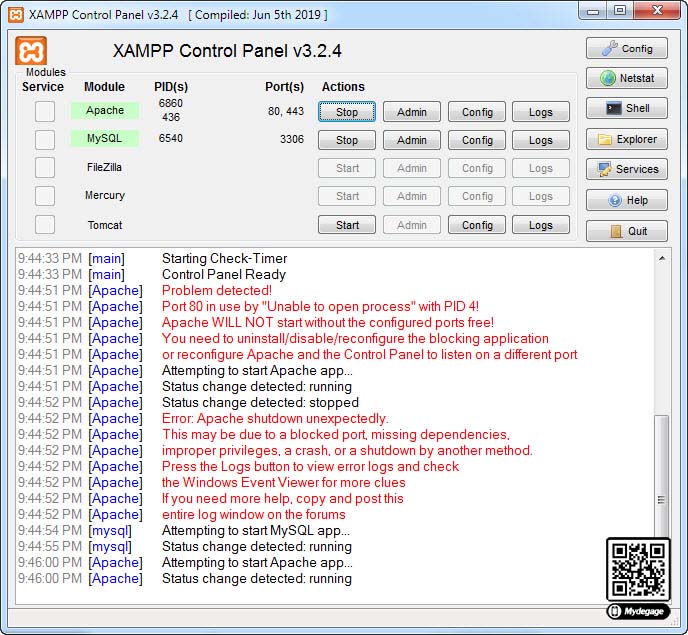Toggle the Tomcat service checkbox

tap(45, 225)
